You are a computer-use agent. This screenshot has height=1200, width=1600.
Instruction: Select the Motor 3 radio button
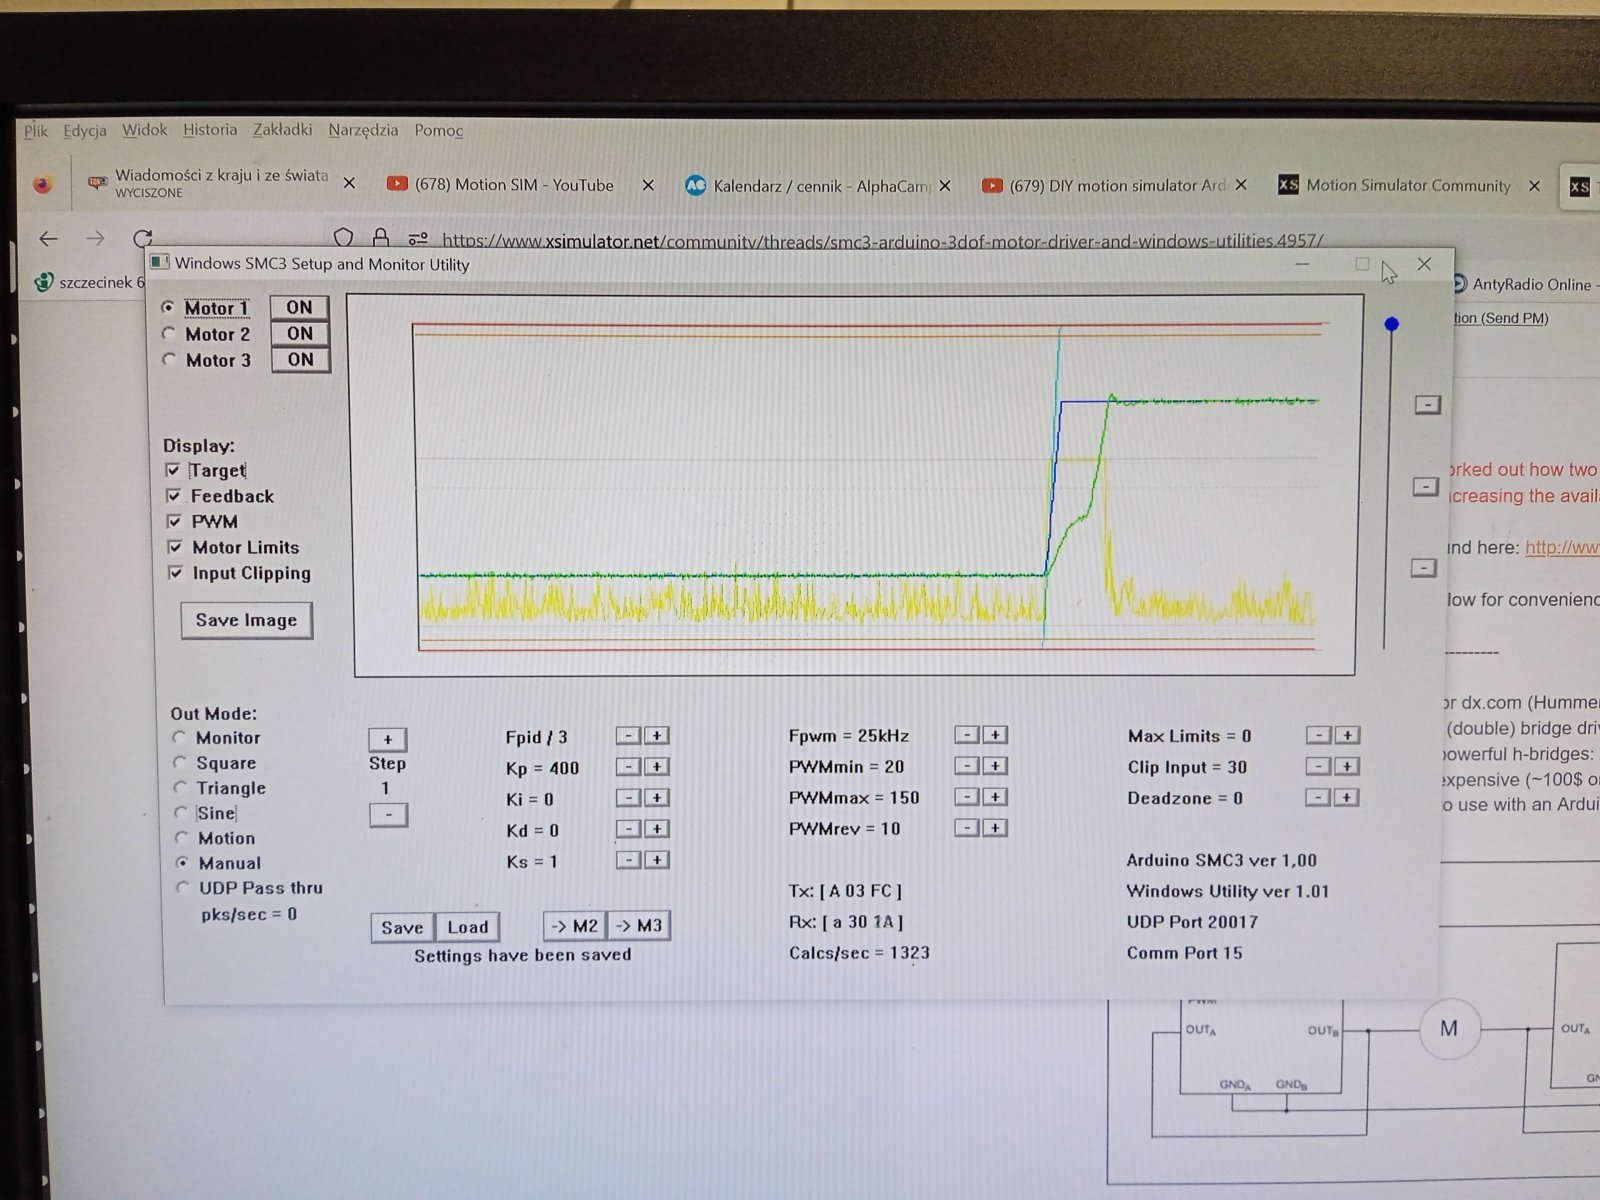click(168, 360)
